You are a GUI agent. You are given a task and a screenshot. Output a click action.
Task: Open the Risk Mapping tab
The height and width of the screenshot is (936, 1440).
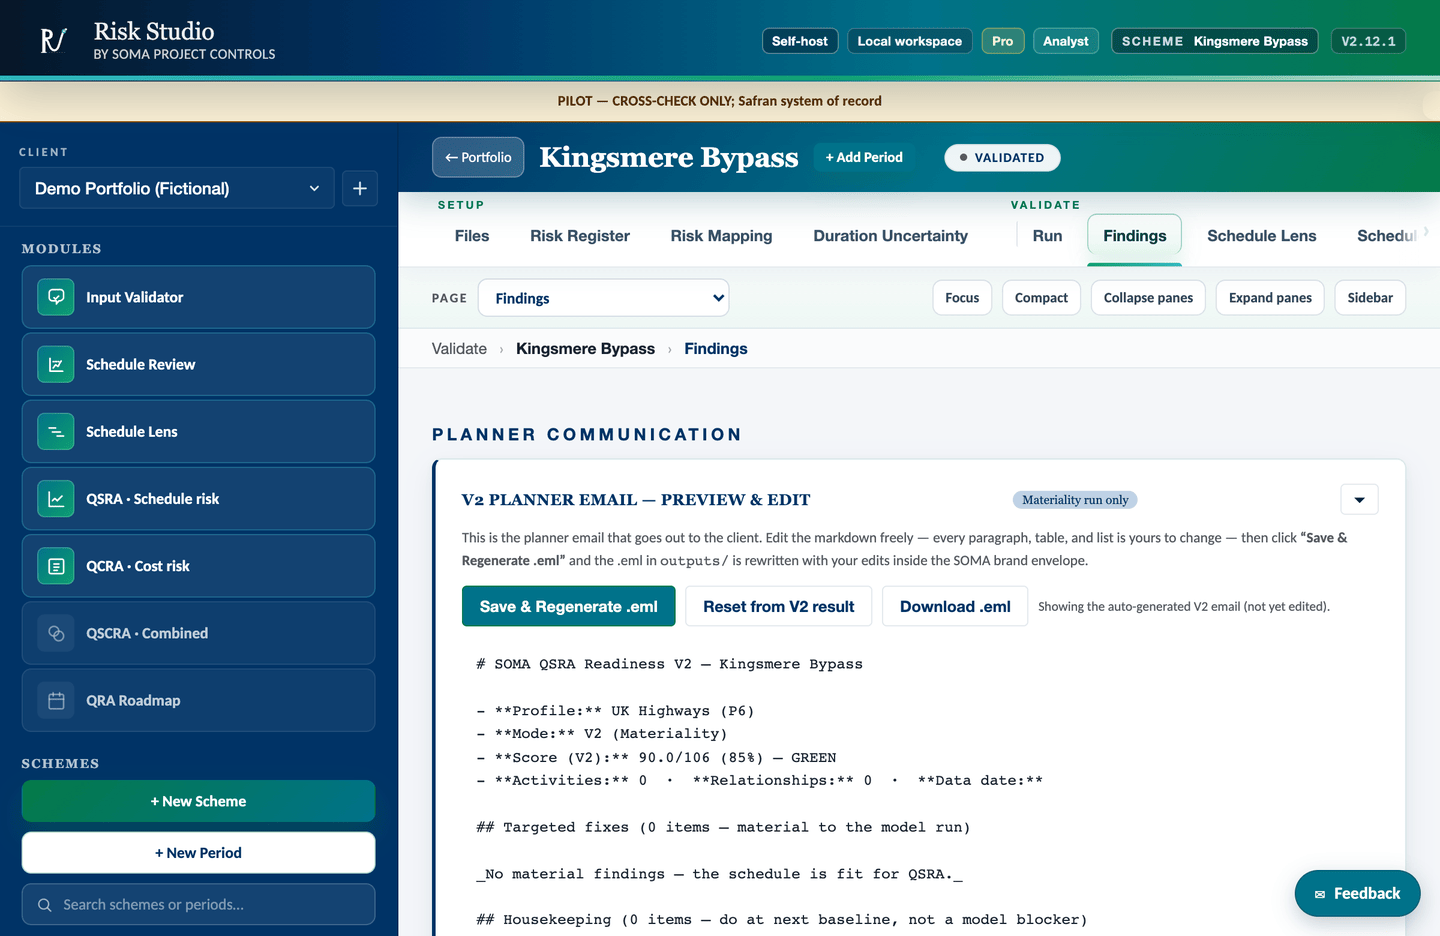pyautogui.click(x=722, y=236)
